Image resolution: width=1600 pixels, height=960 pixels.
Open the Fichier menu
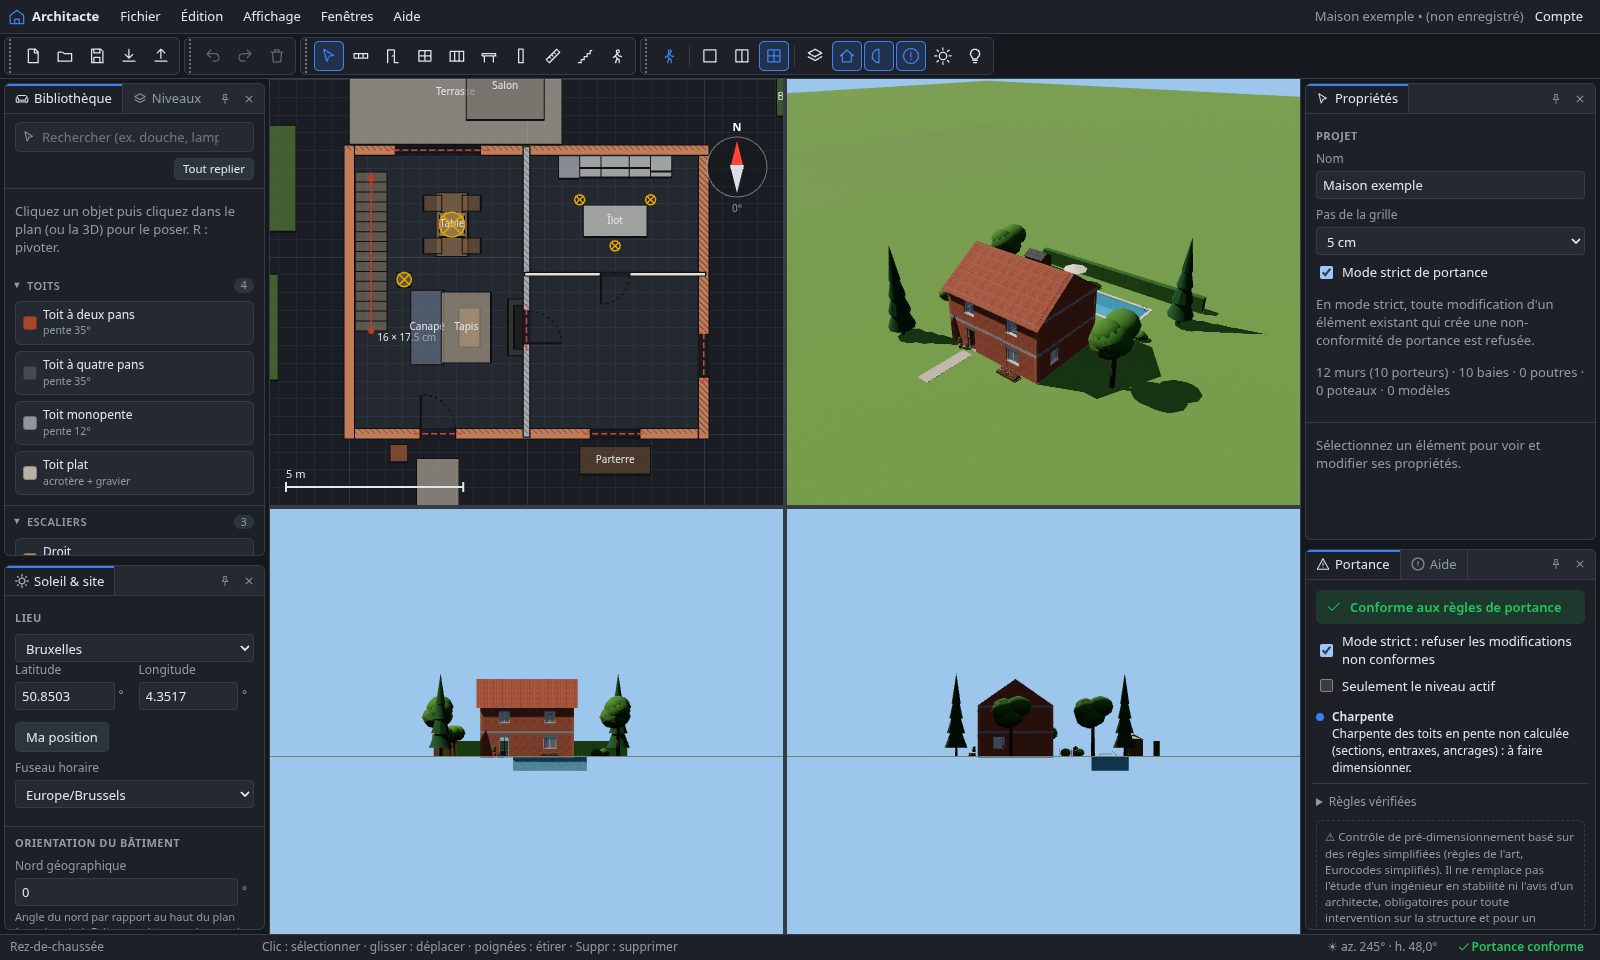pos(140,16)
